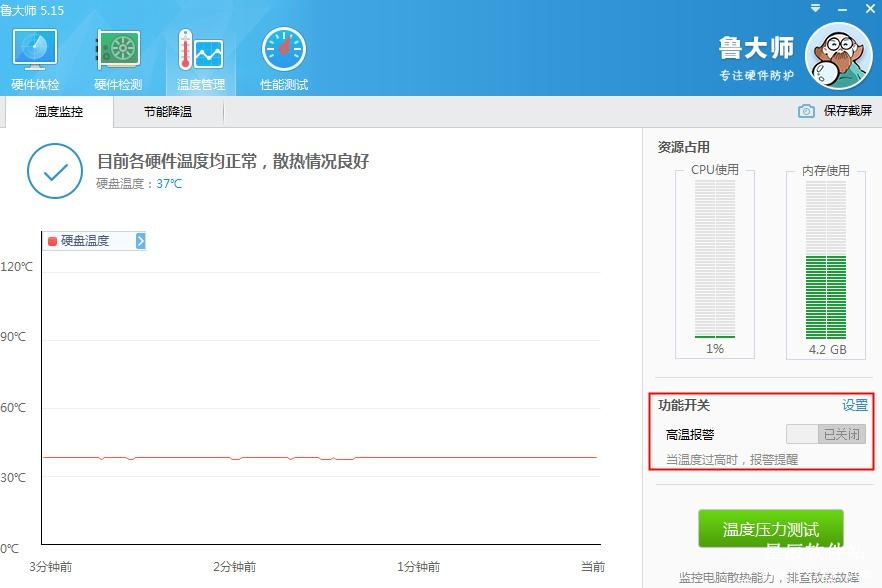Open the 硬件检测 hardware detection icon

[x=118, y=59]
